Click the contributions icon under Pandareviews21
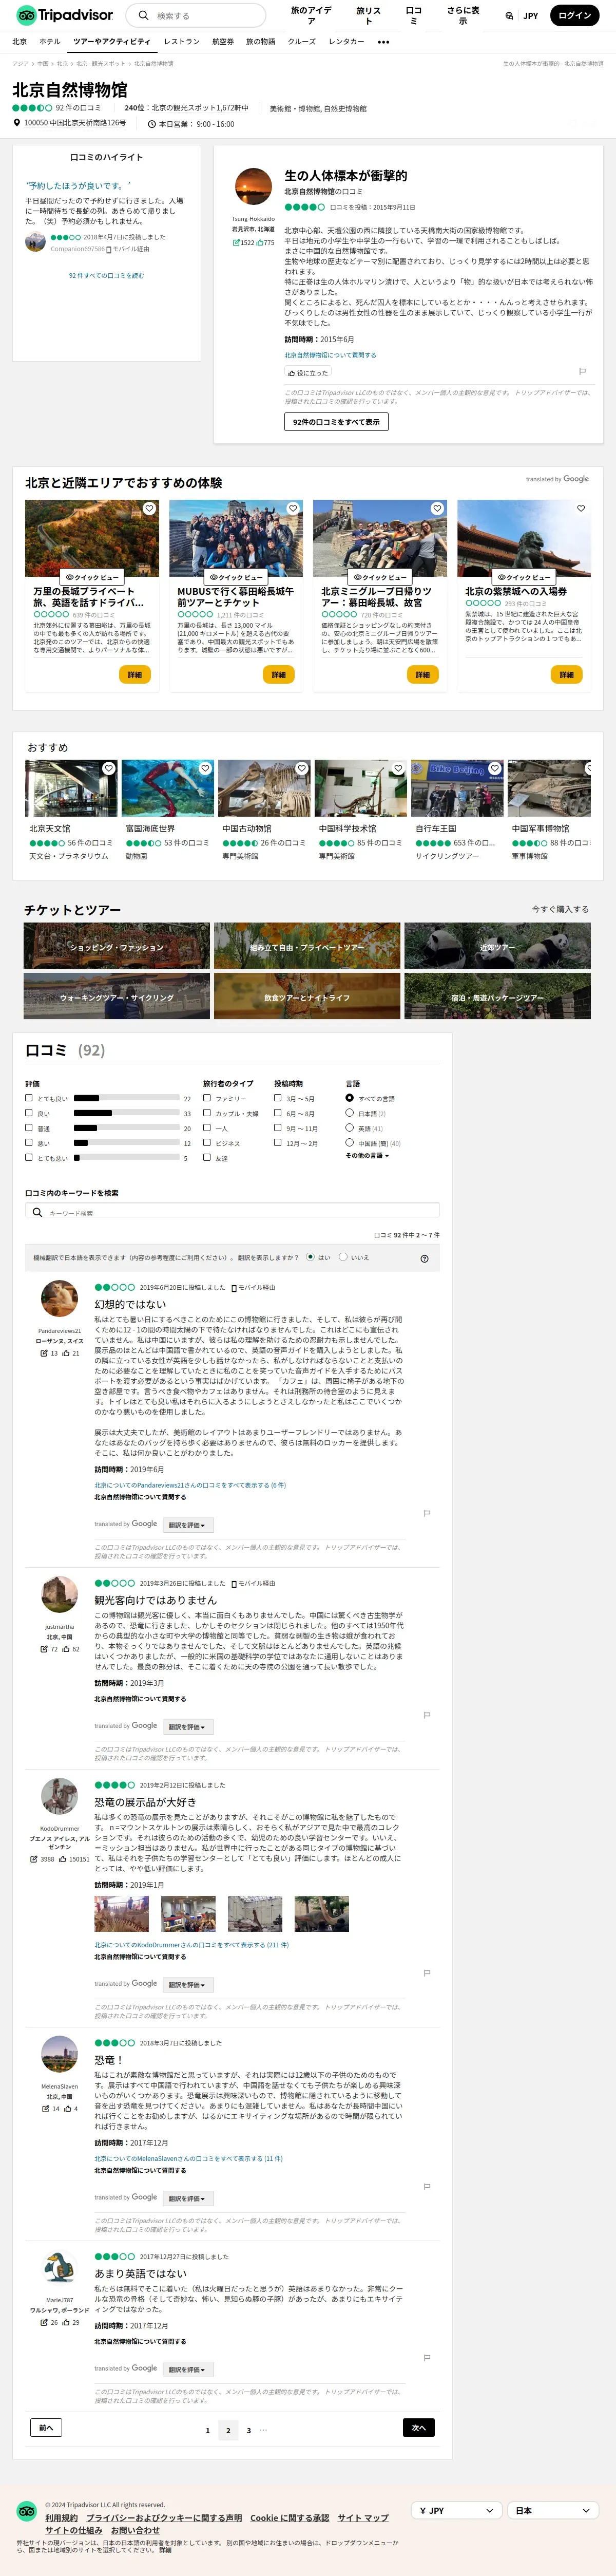This screenshot has width=616, height=2576. [x=44, y=1353]
